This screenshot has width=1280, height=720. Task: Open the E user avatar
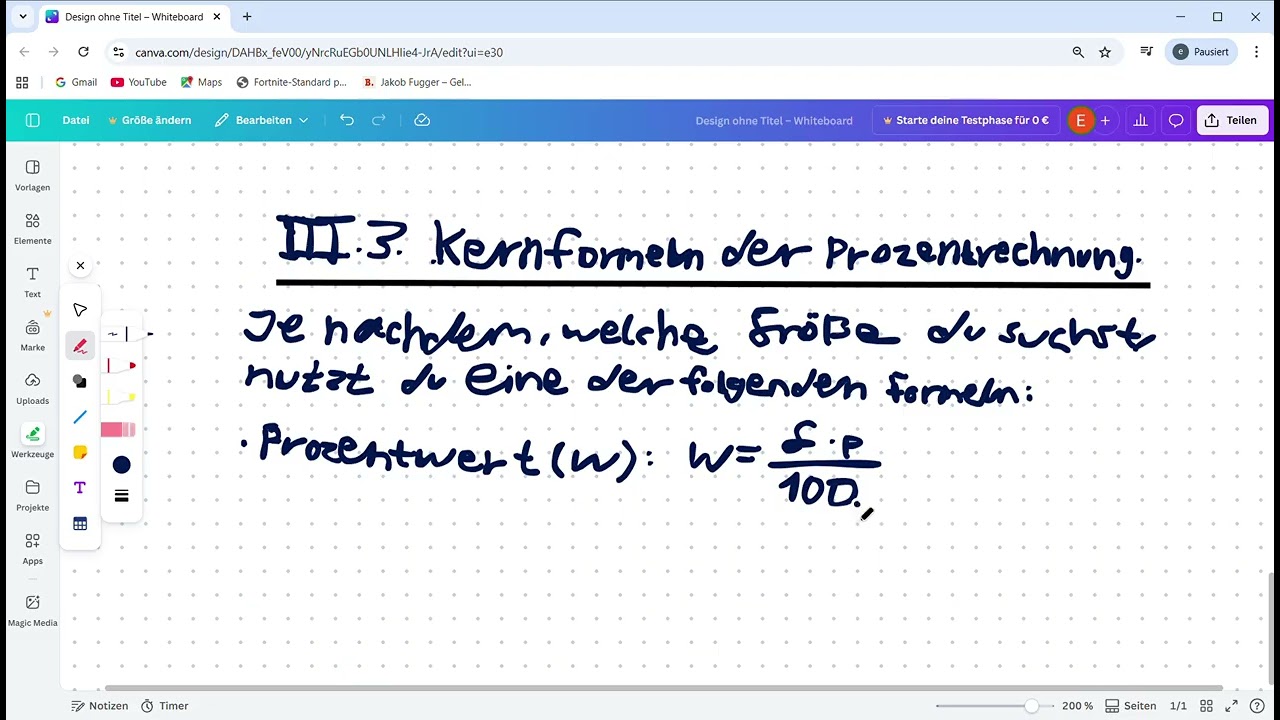pyautogui.click(x=1080, y=120)
